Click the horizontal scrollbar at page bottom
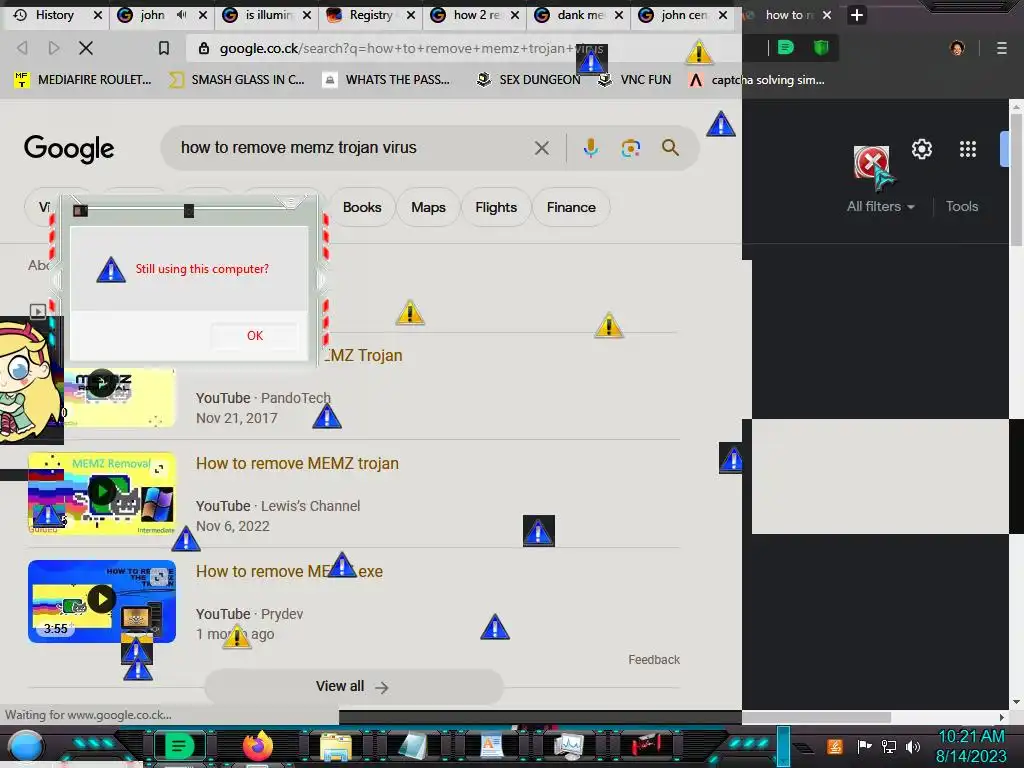Viewport: 1024px width, 768px height. (816, 717)
